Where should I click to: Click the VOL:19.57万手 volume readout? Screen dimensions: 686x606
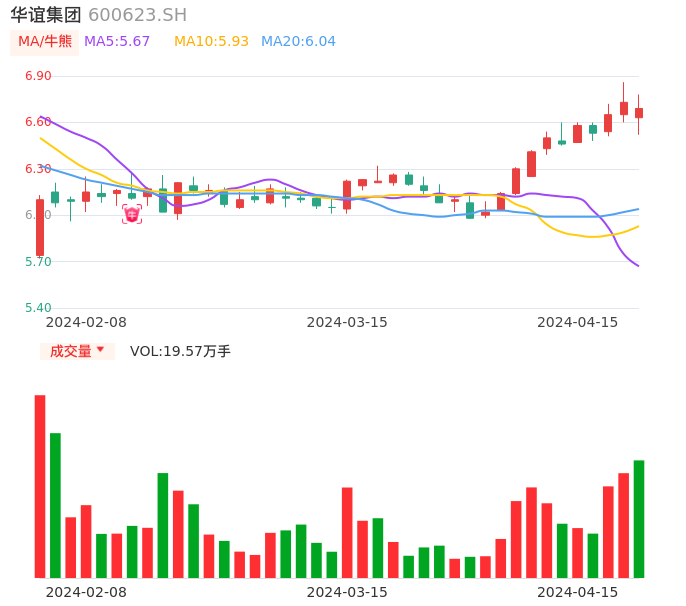point(180,351)
